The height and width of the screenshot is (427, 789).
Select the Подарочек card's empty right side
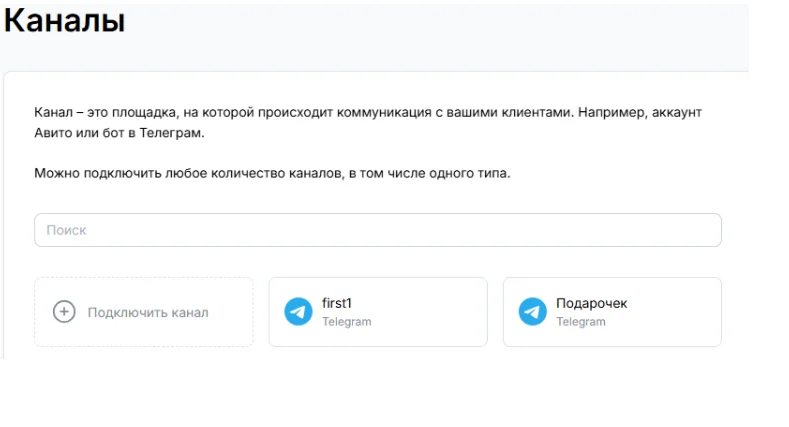coord(680,312)
